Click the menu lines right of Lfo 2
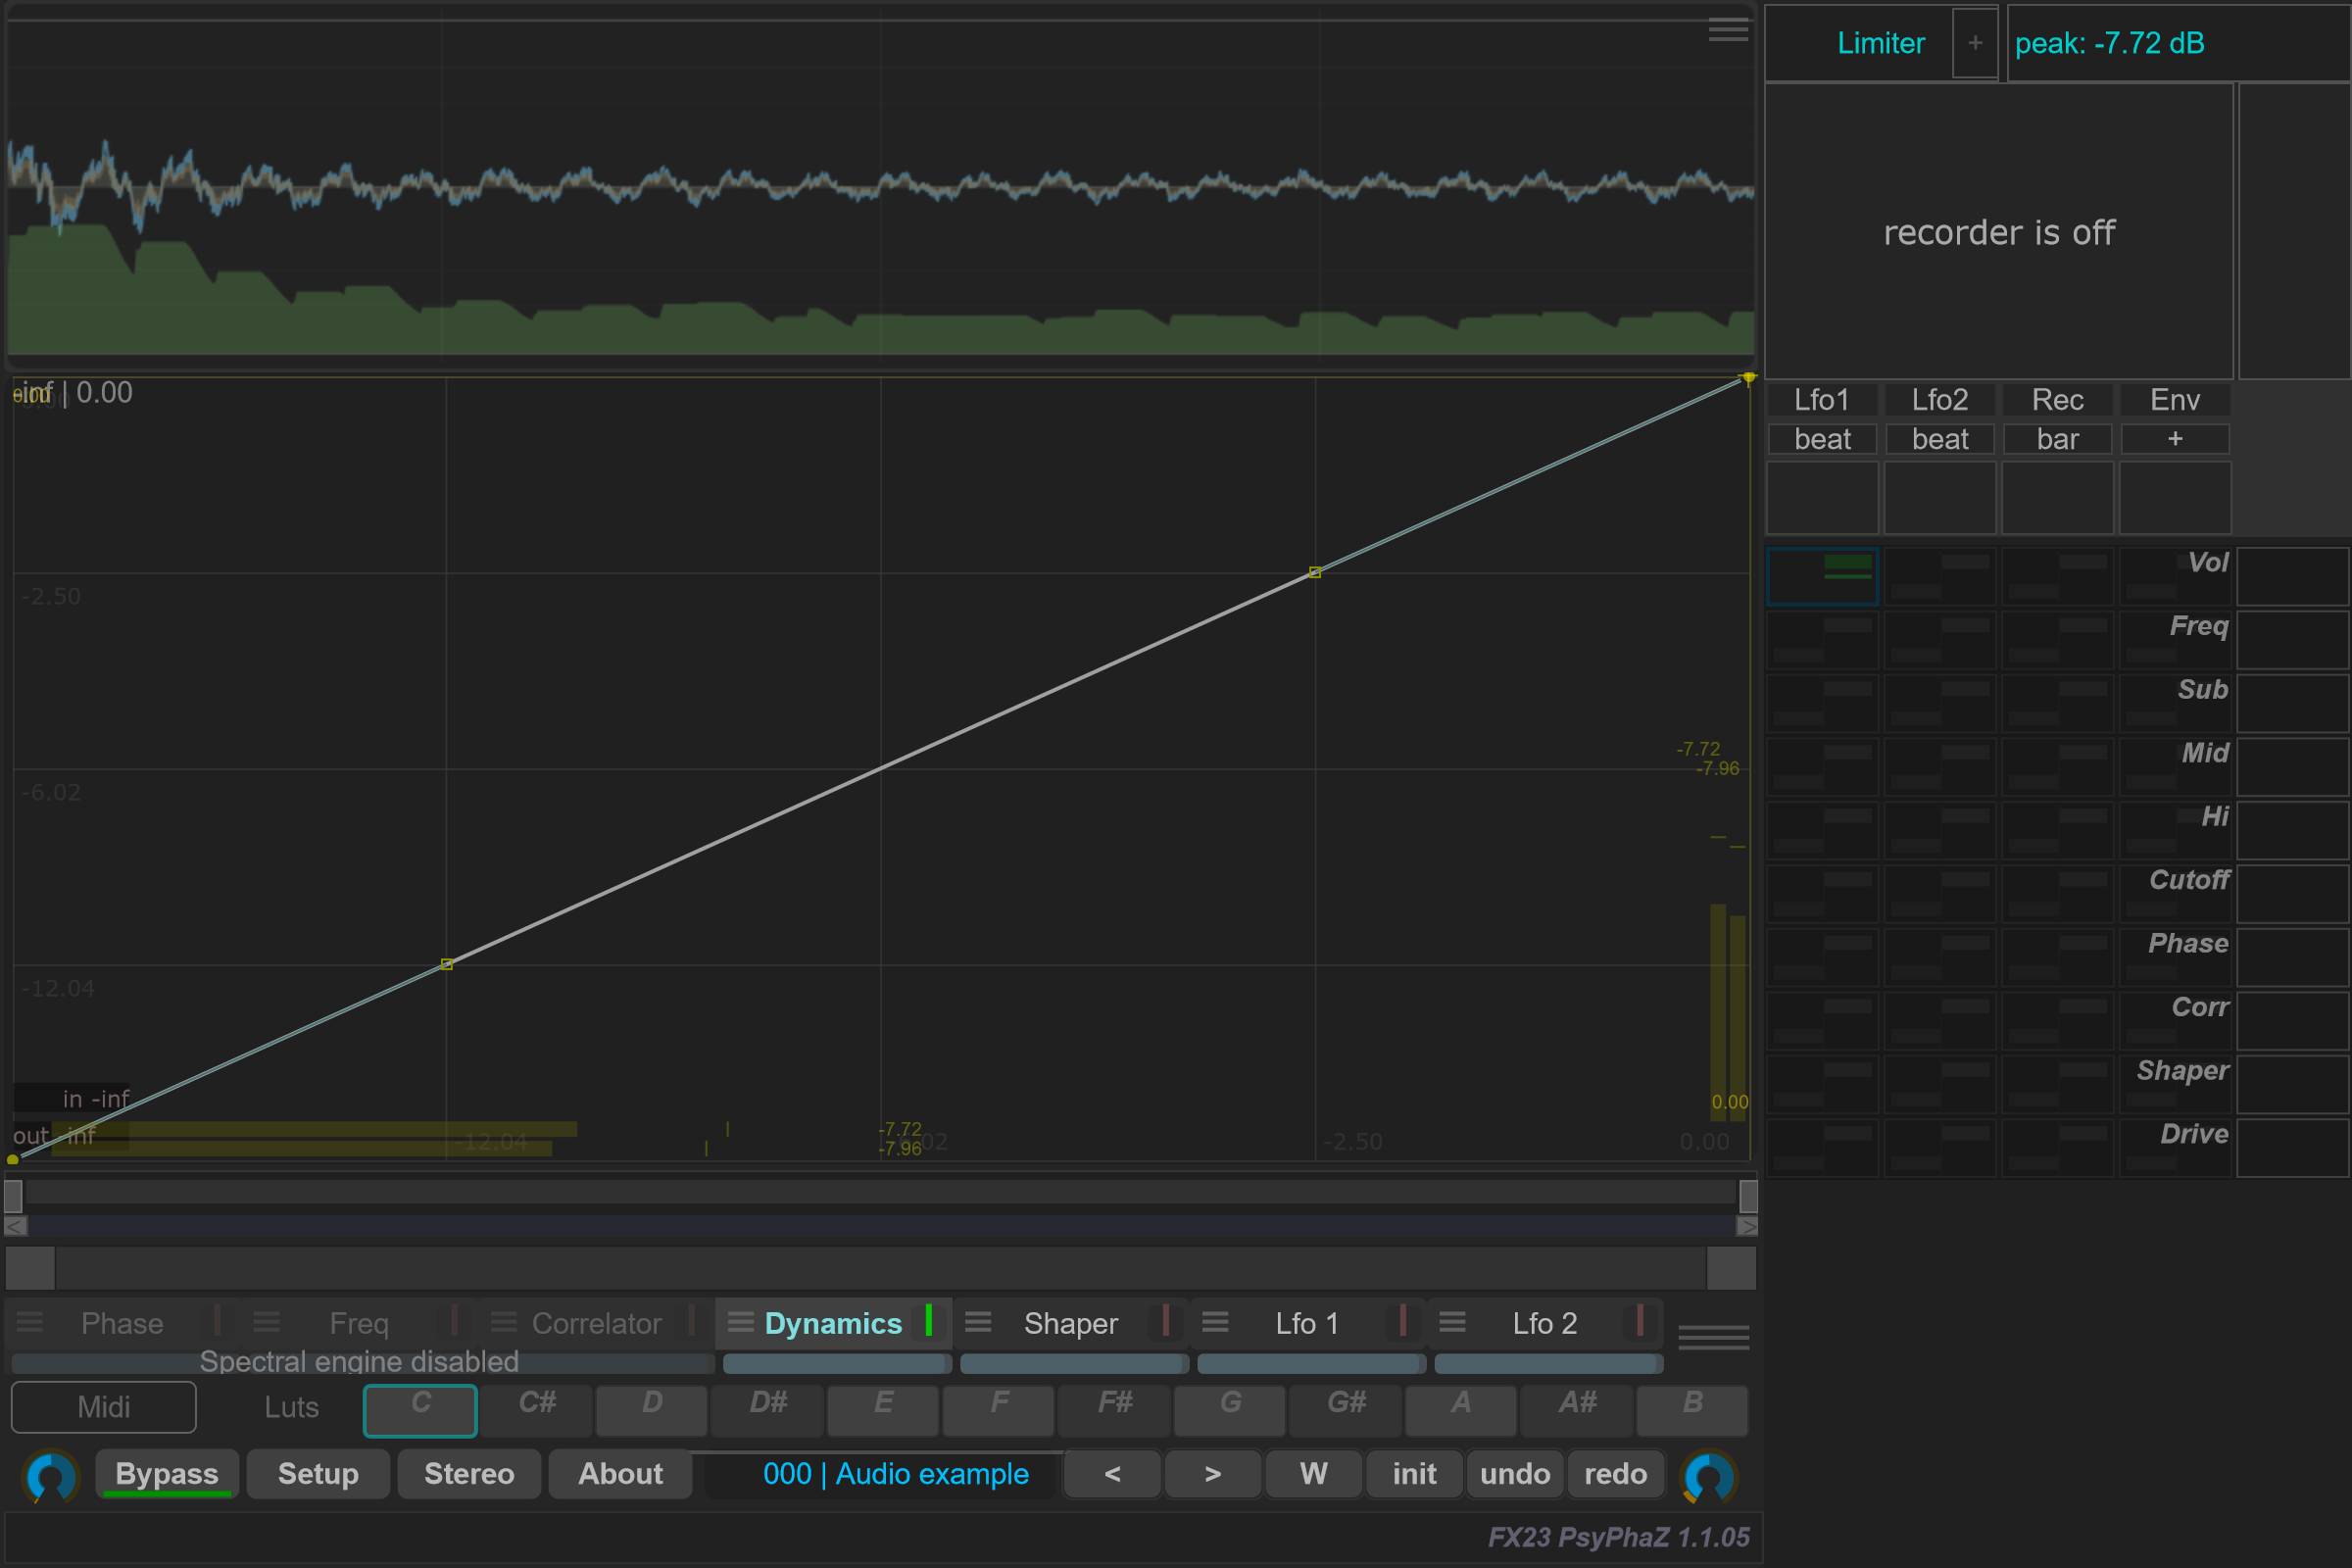2352x1568 pixels. [1713, 1337]
